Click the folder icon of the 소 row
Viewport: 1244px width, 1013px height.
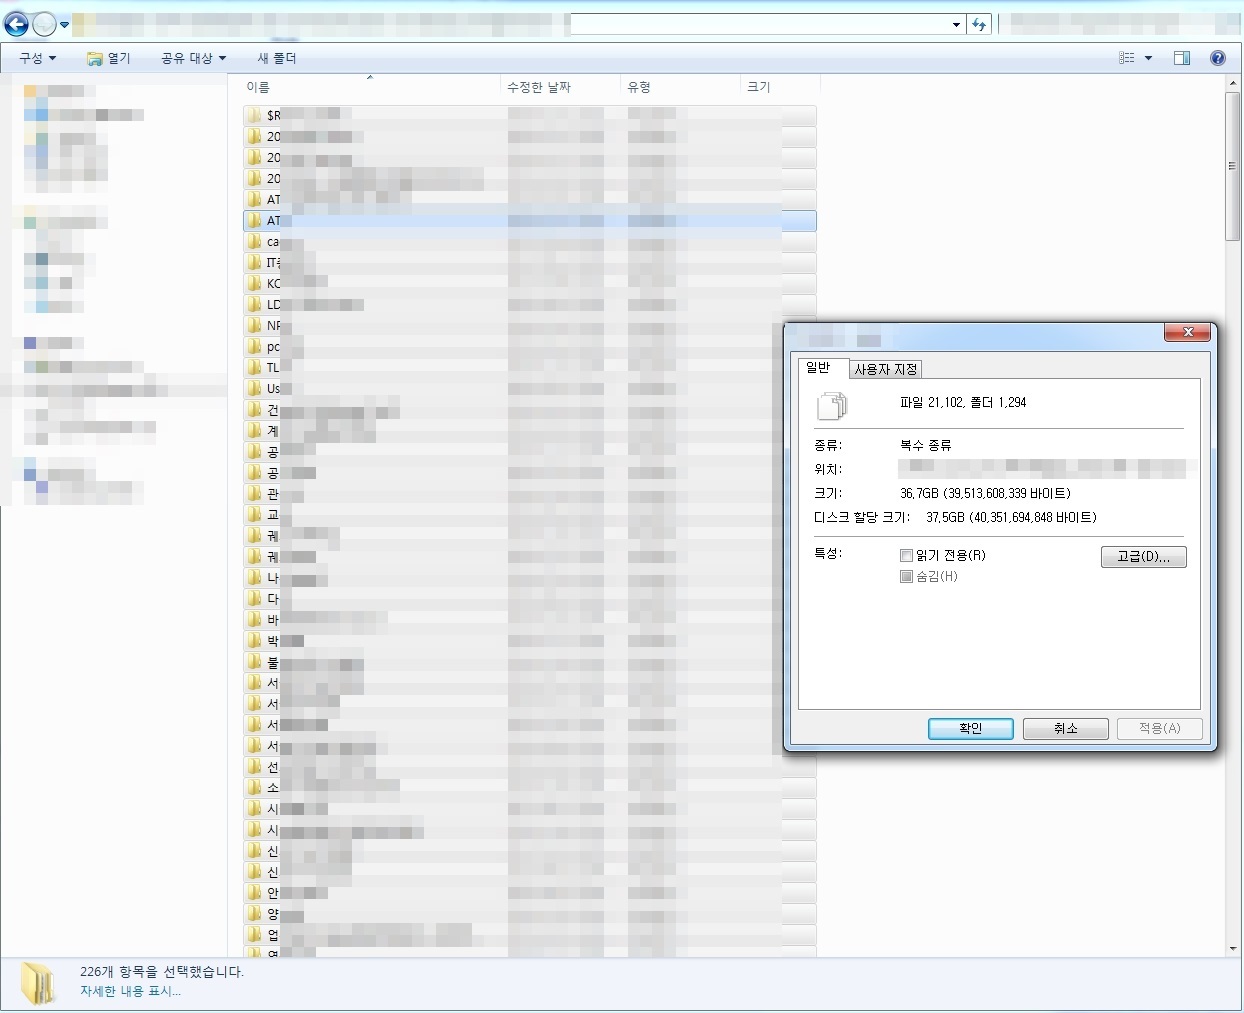click(254, 787)
